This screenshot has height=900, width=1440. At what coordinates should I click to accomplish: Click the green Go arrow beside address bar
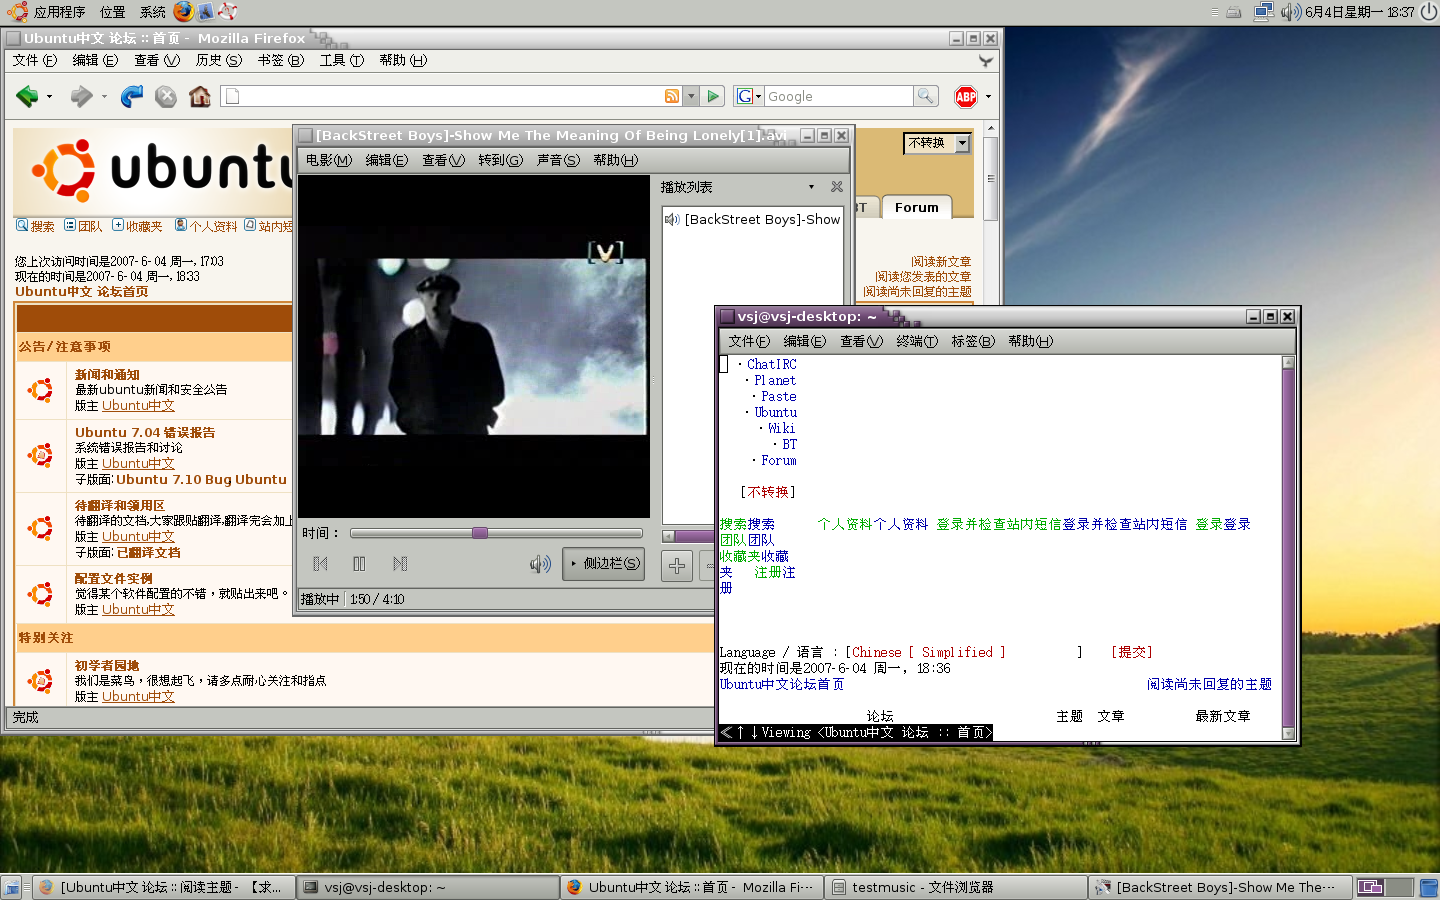point(713,96)
